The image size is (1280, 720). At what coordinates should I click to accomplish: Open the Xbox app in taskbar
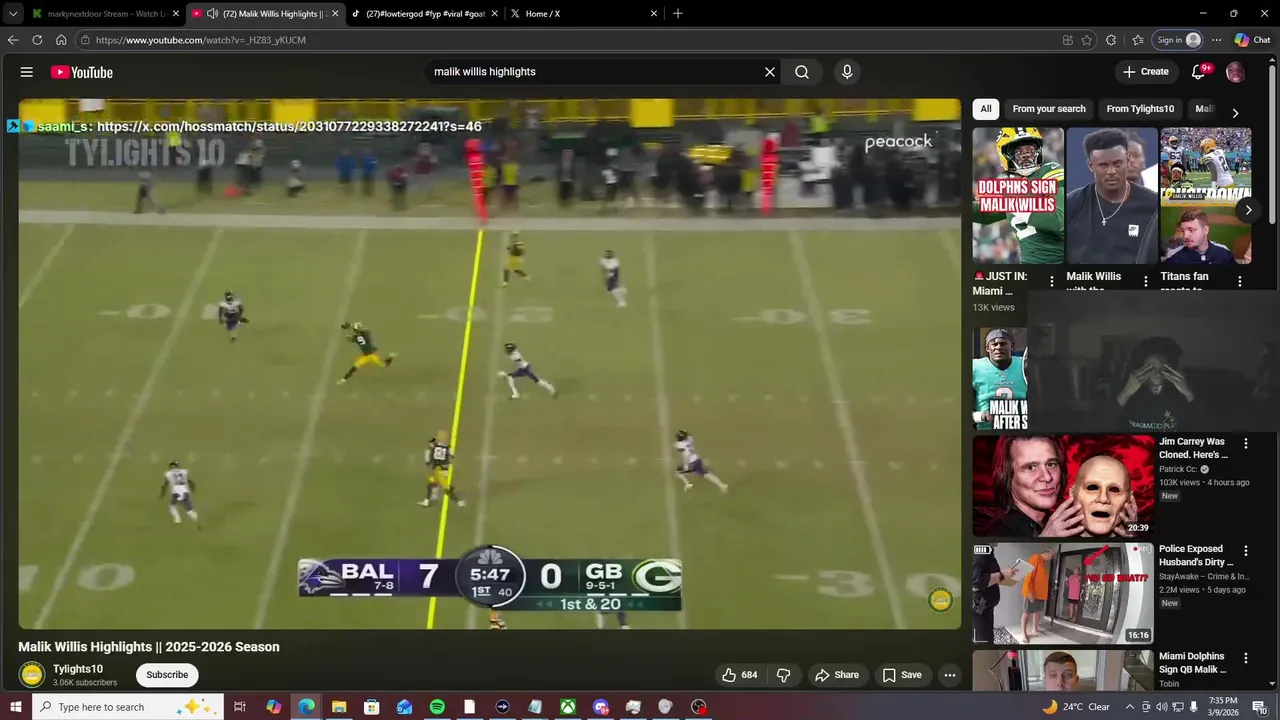pos(567,707)
